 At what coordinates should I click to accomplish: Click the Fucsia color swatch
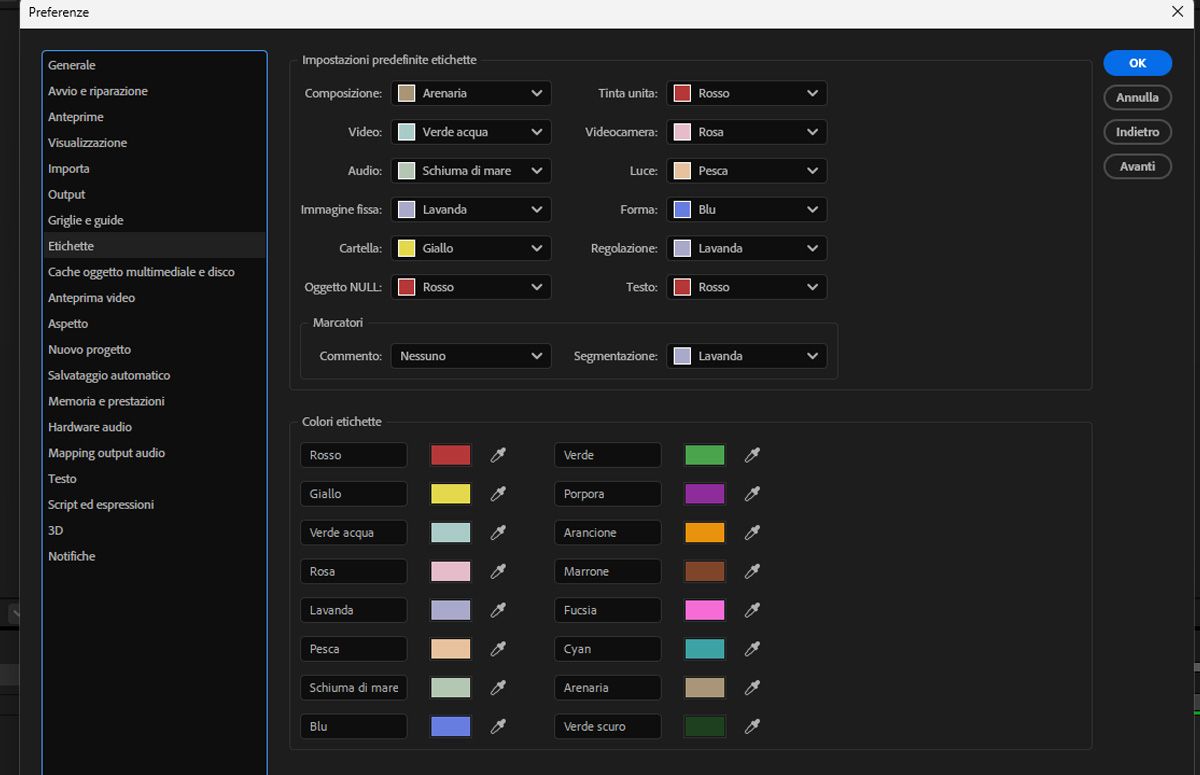(705, 610)
